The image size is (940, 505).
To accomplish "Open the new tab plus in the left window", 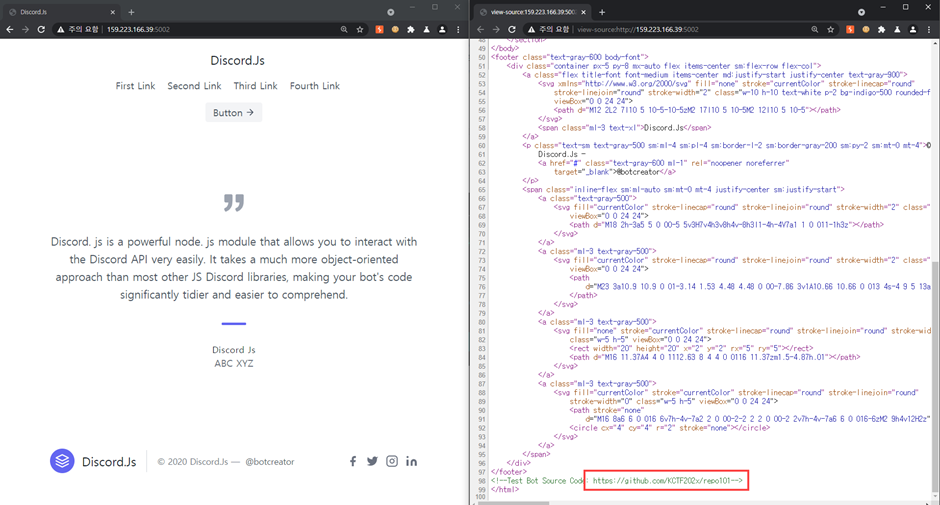I will [x=131, y=12].
